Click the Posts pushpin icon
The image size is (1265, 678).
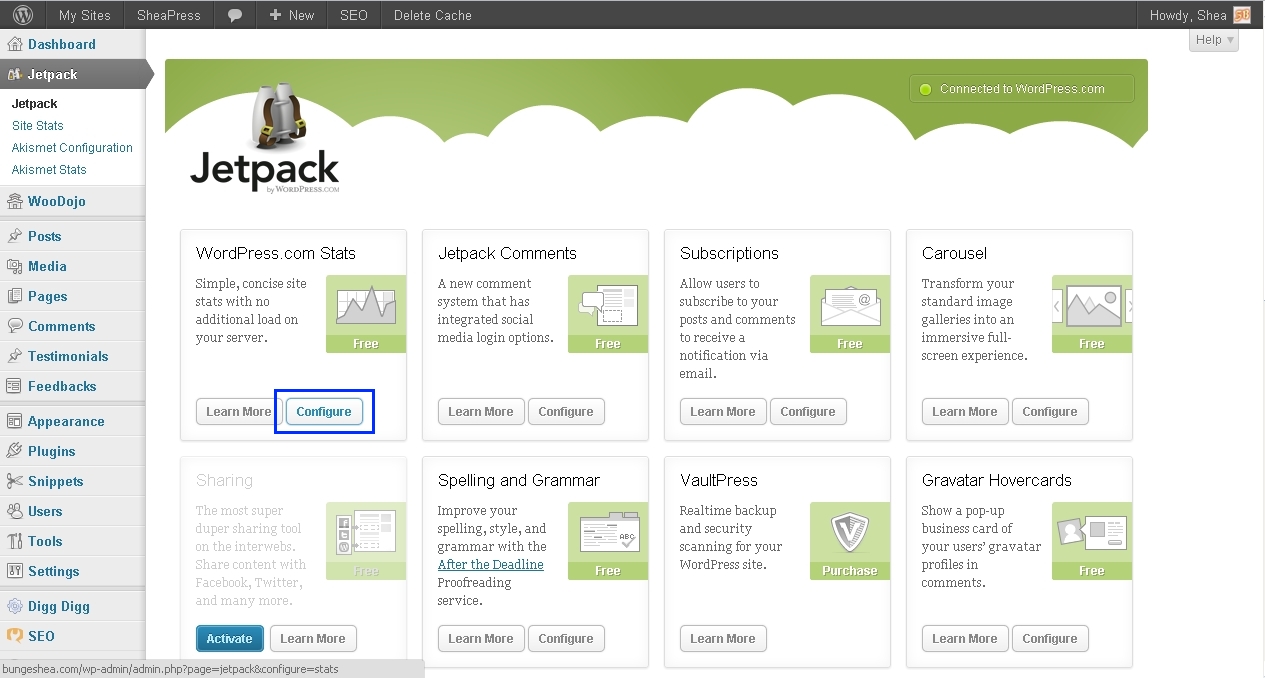pos(15,236)
